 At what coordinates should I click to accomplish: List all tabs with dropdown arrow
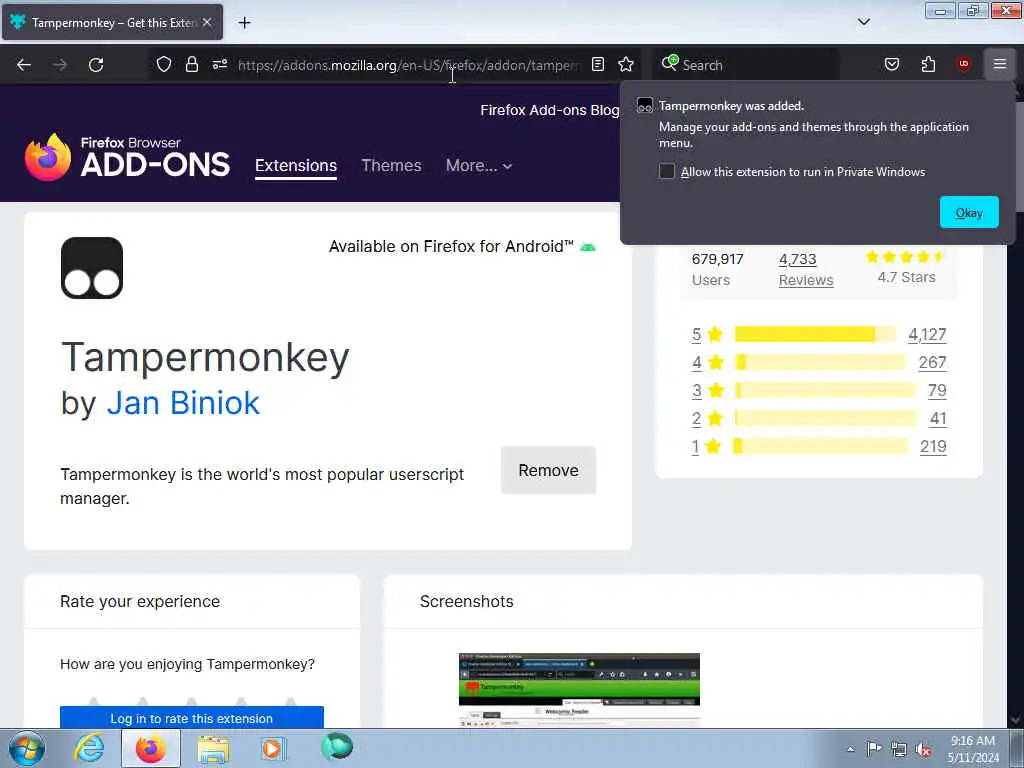coord(863,22)
